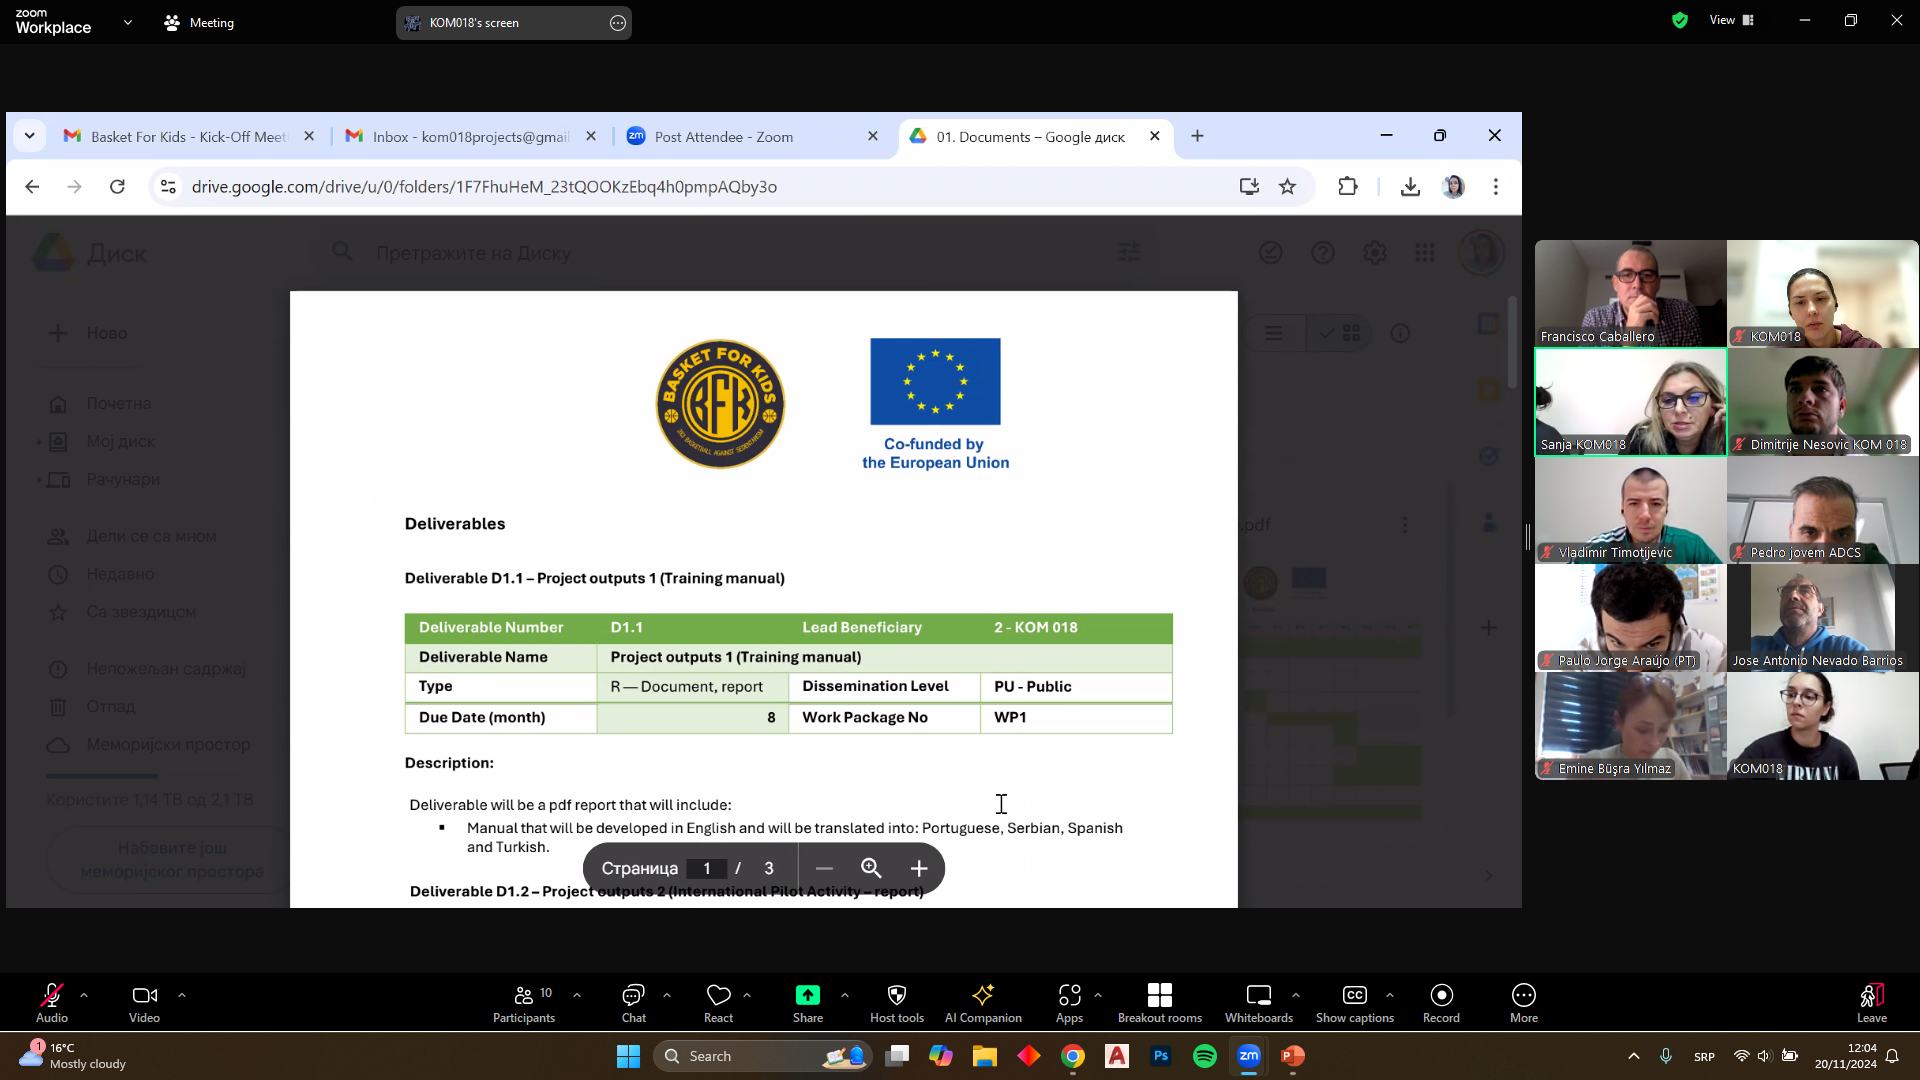Select Sanja KOM018's video tile
The height and width of the screenshot is (1080, 1920).
coord(1630,402)
